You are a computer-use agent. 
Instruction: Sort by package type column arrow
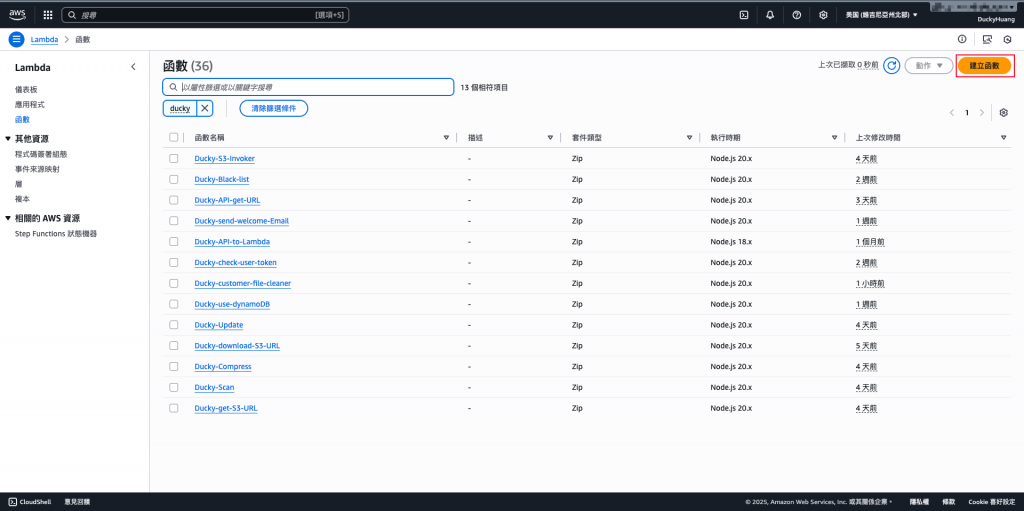(x=690, y=137)
